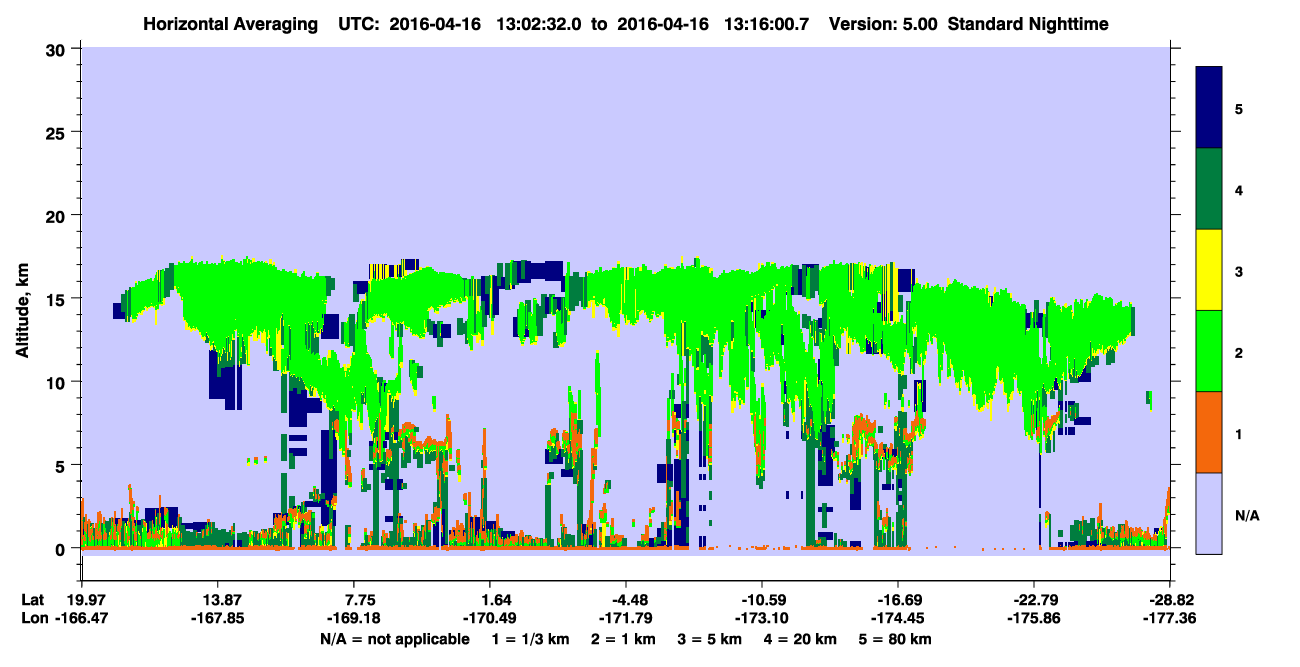Viewport: 1300px width, 667px height.
Task: Click longitude value -173.10
Action: point(762,619)
